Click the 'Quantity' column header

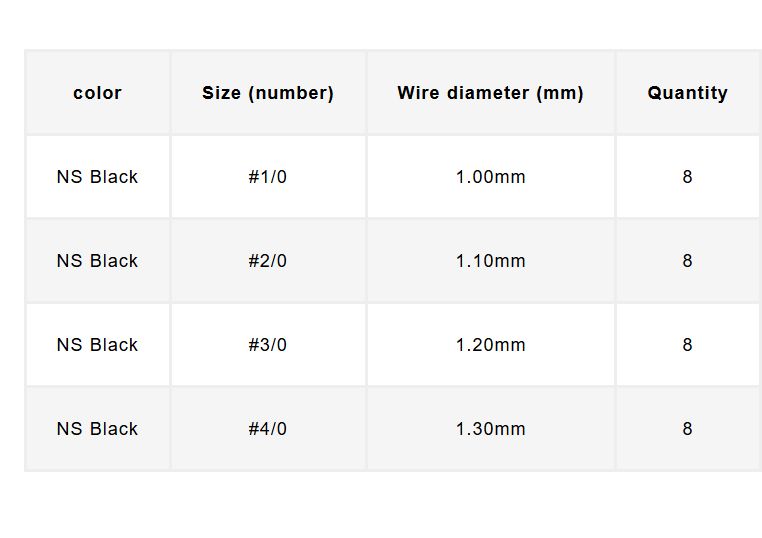coord(687,93)
